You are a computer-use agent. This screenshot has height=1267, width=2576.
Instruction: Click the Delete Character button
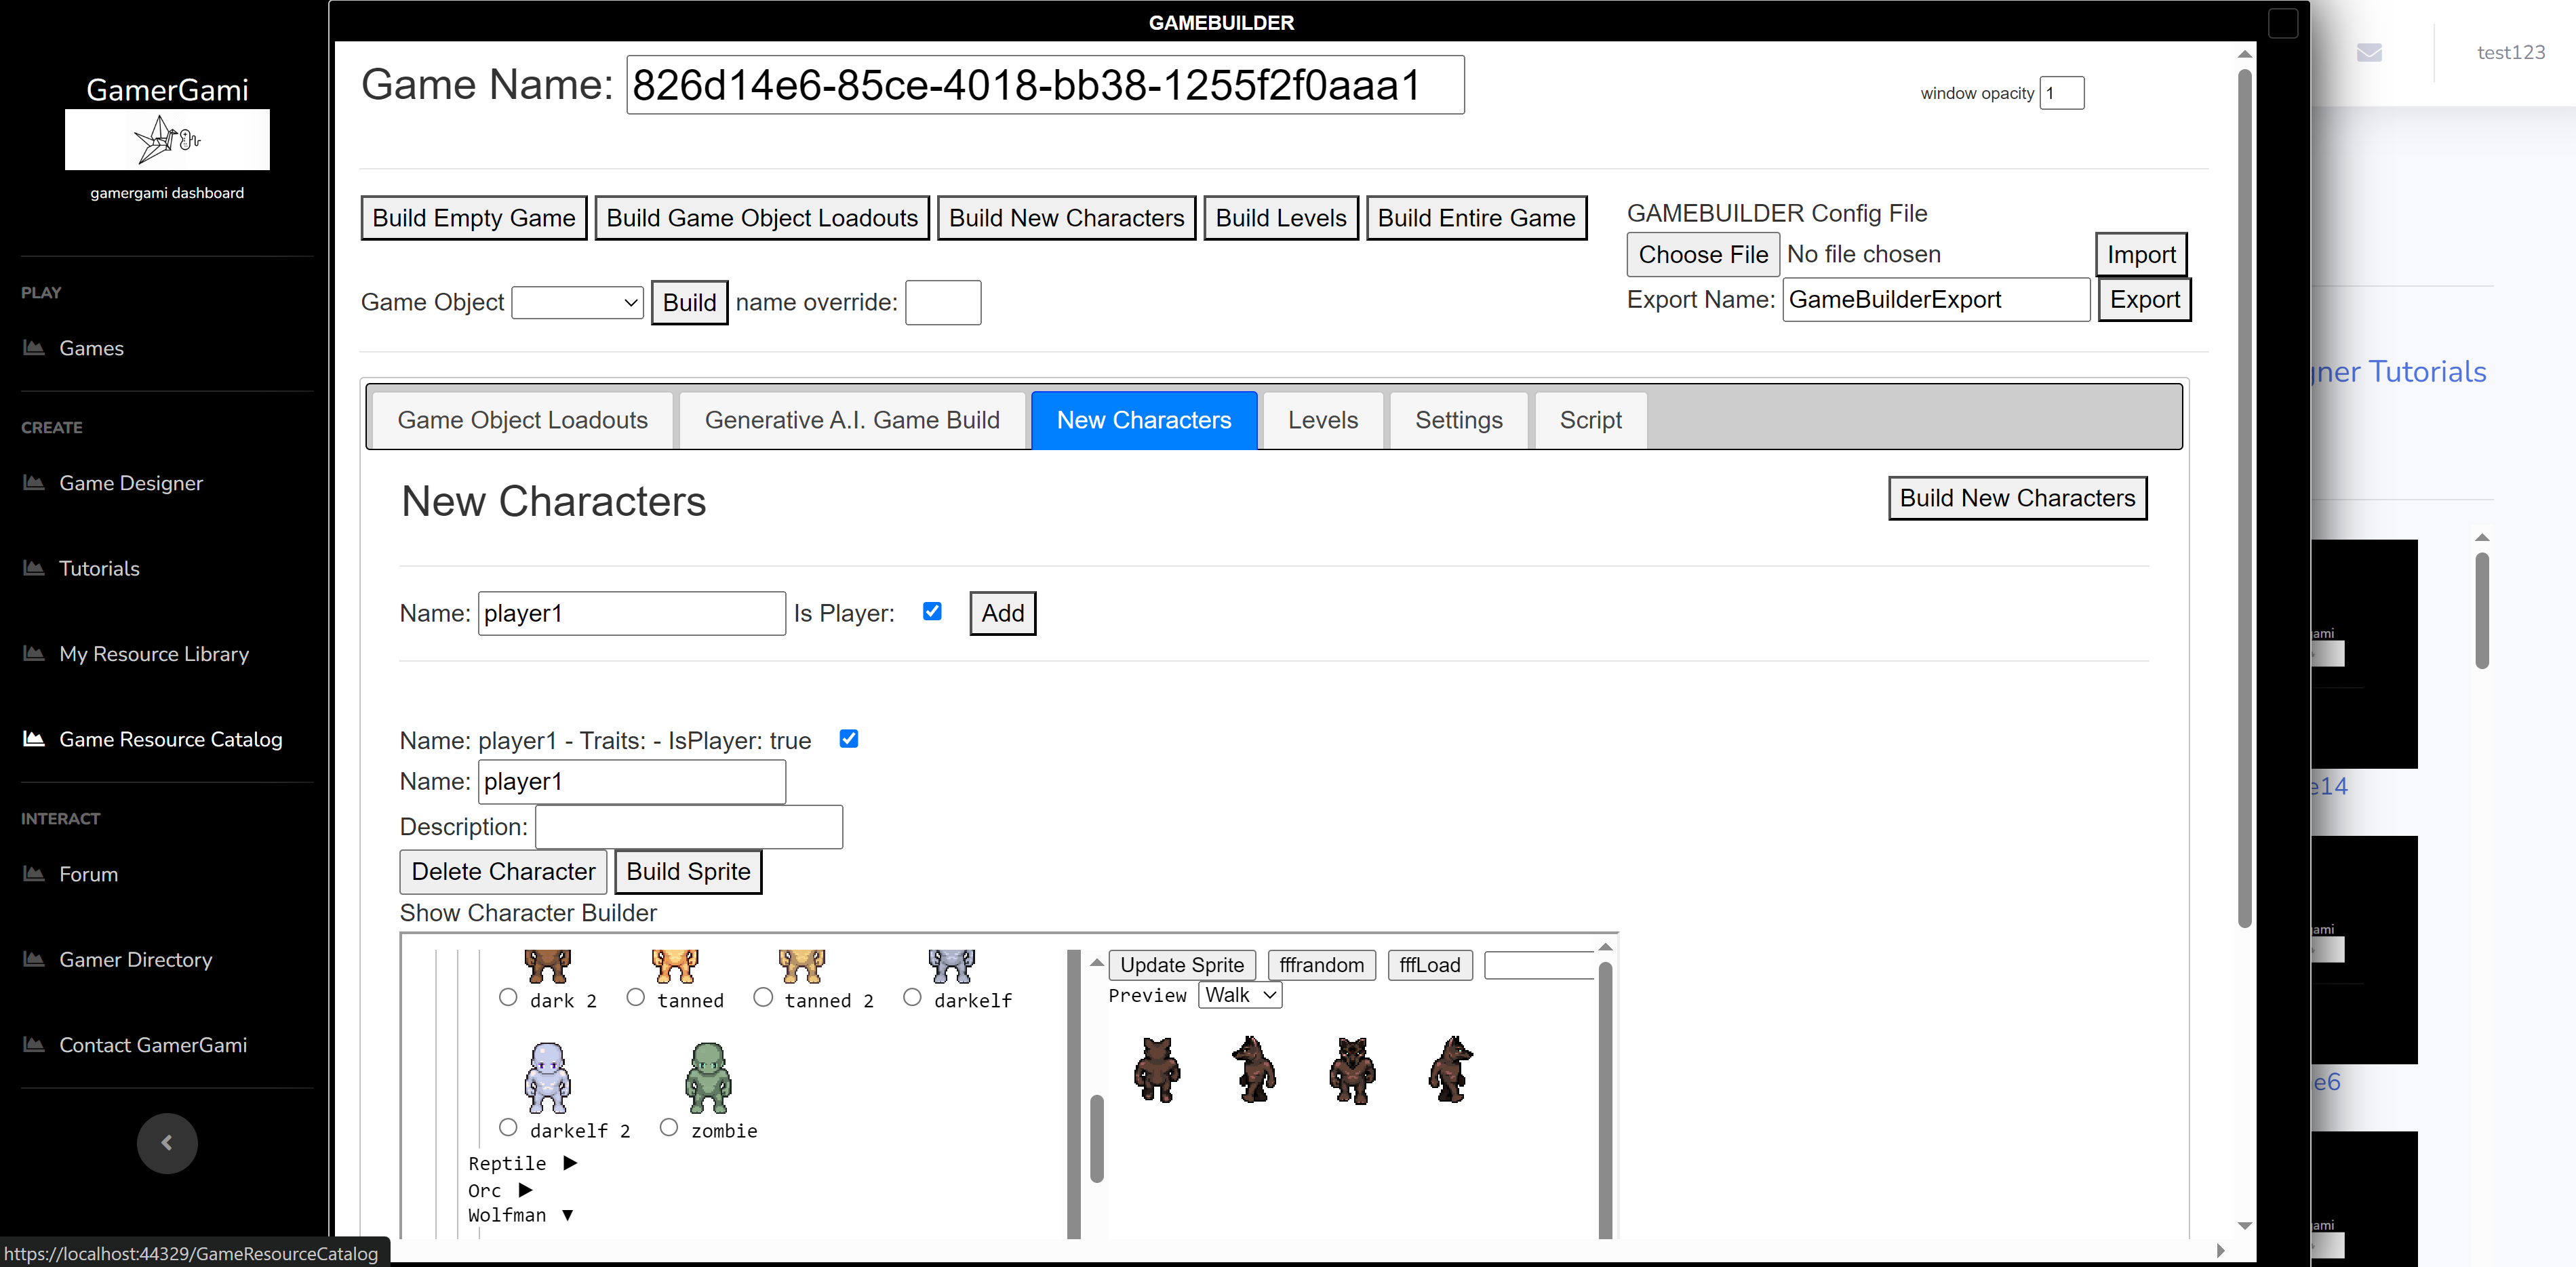point(503,871)
